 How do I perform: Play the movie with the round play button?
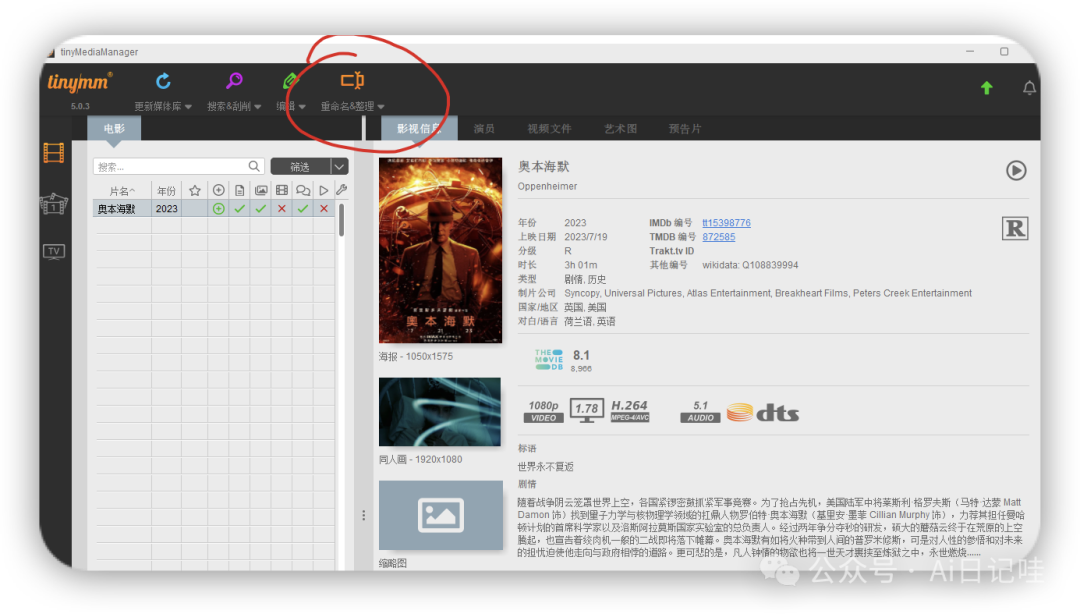[1016, 170]
